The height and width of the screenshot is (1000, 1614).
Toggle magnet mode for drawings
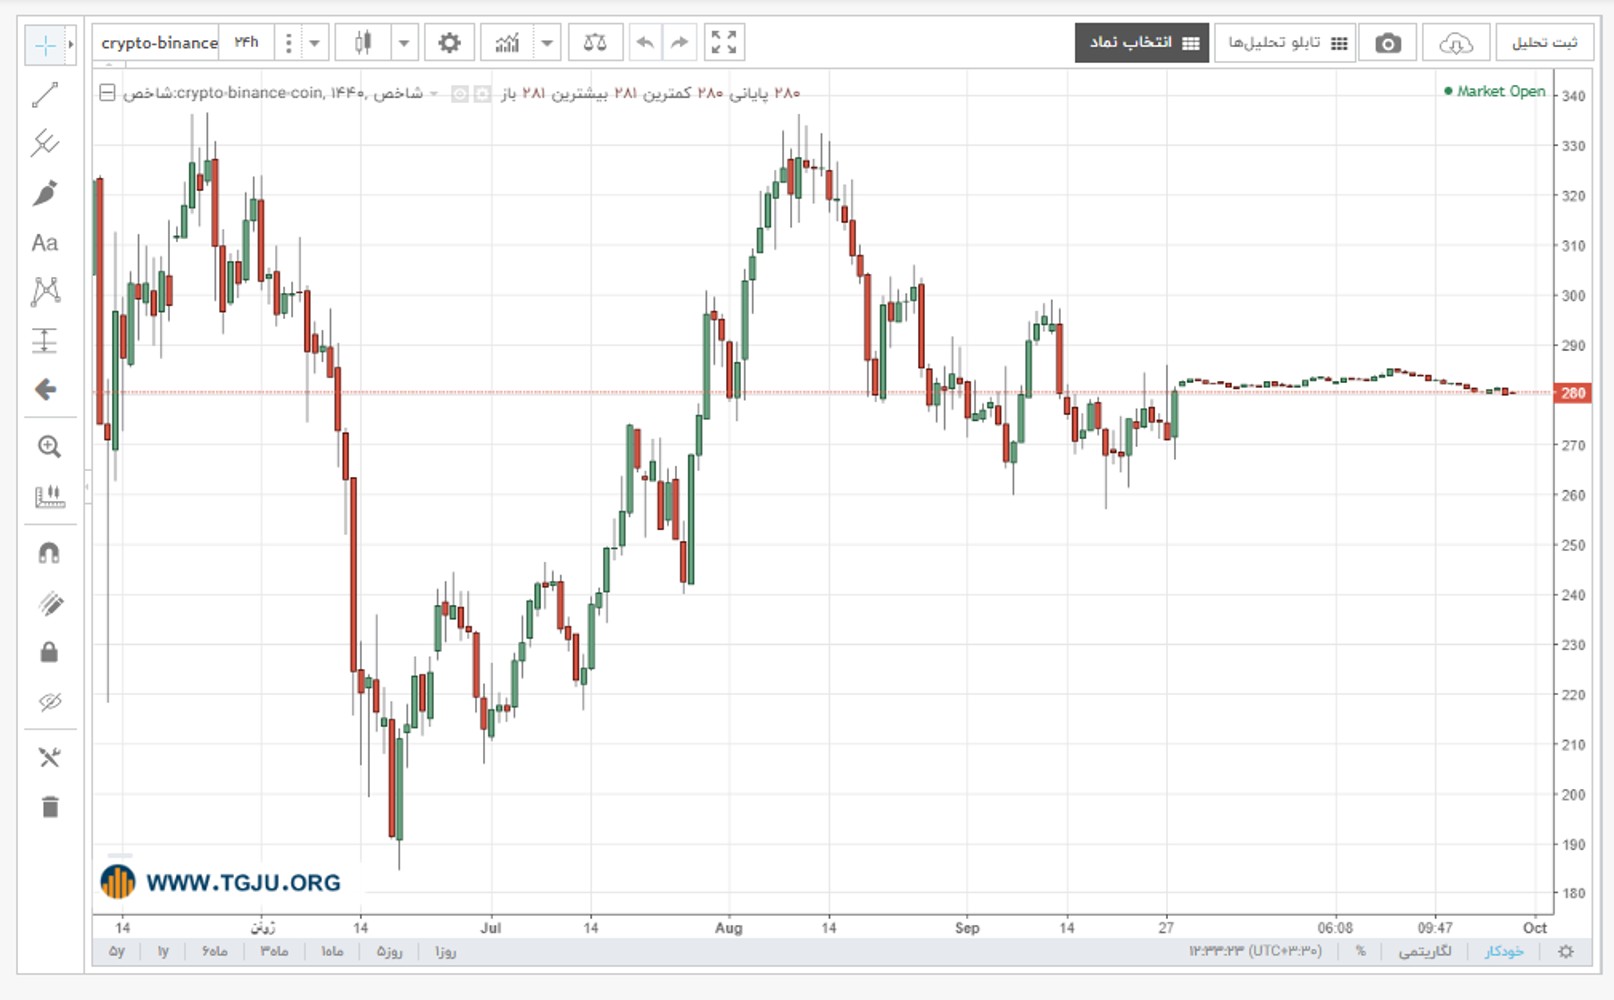(x=49, y=553)
